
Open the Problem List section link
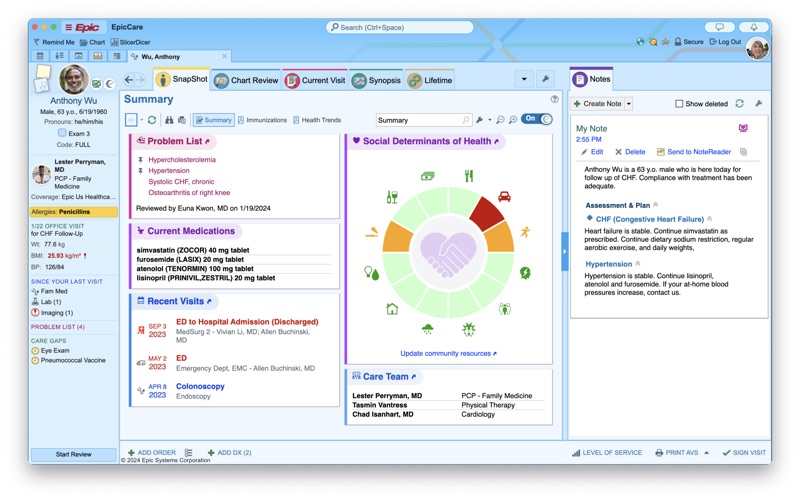(173, 141)
